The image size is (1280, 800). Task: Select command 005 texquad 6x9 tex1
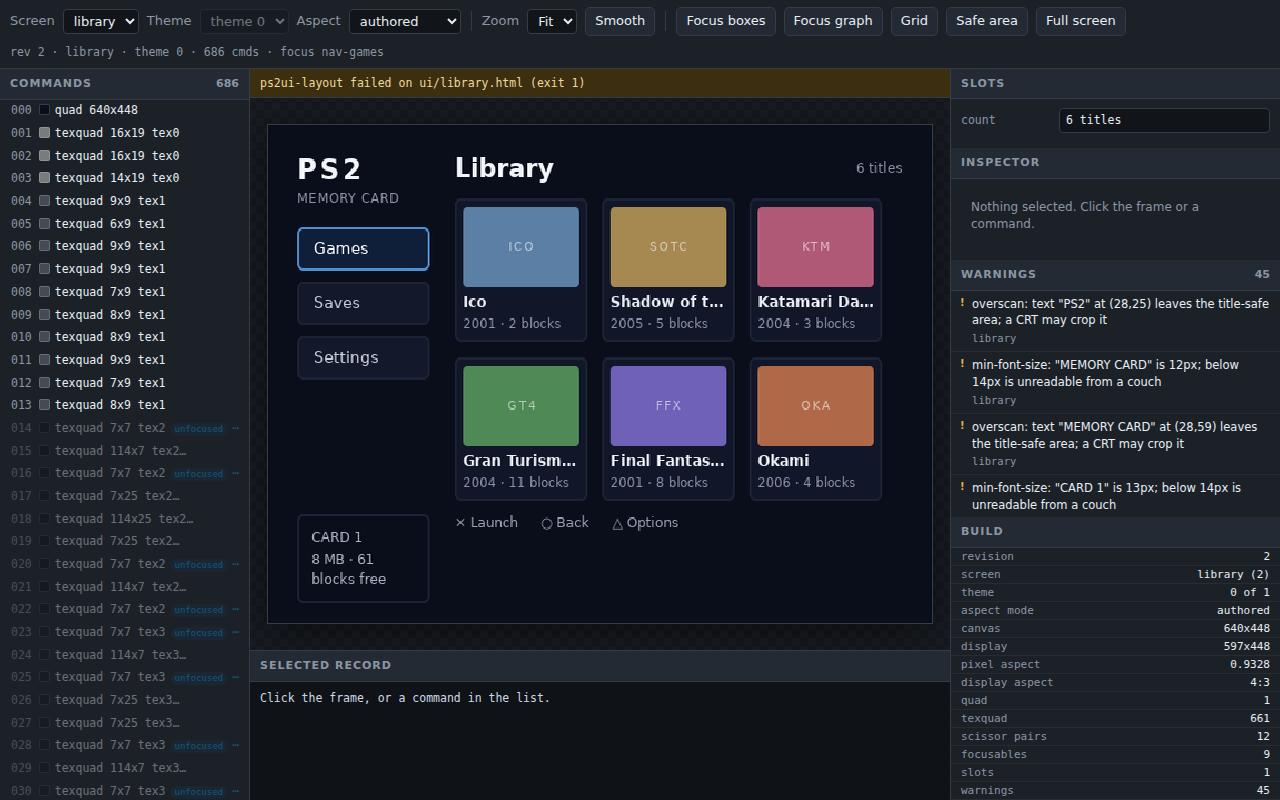(125, 224)
